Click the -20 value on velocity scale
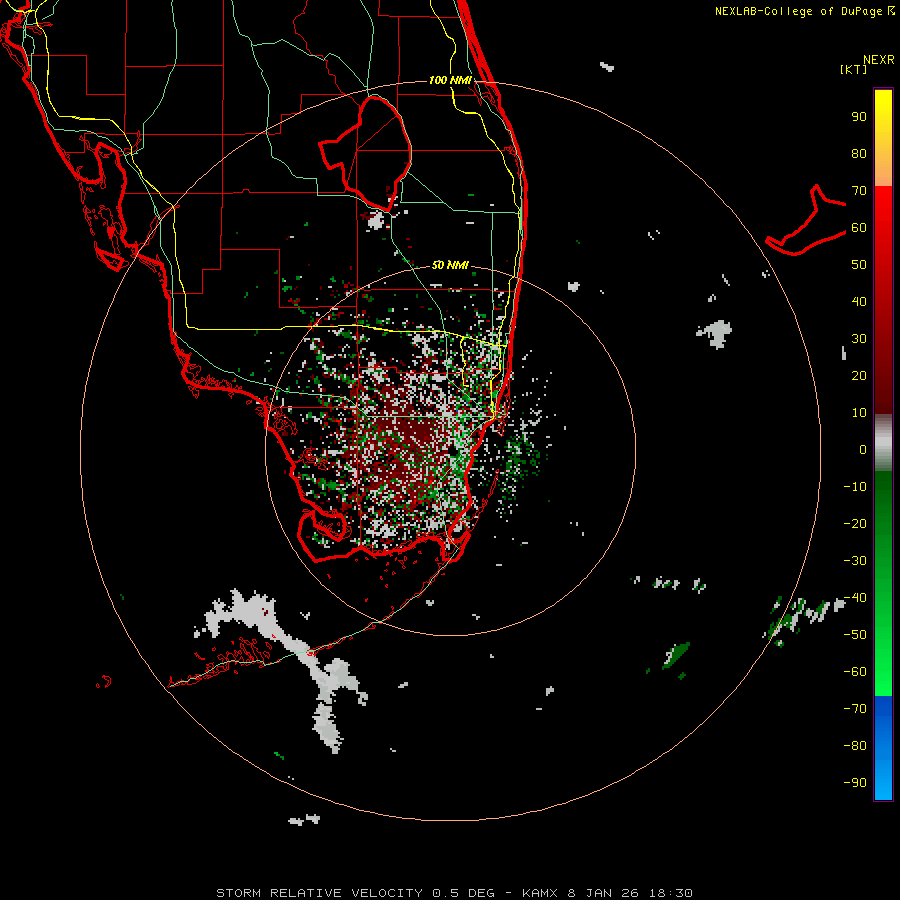Viewport: 900px width, 900px height. click(855, 524)
